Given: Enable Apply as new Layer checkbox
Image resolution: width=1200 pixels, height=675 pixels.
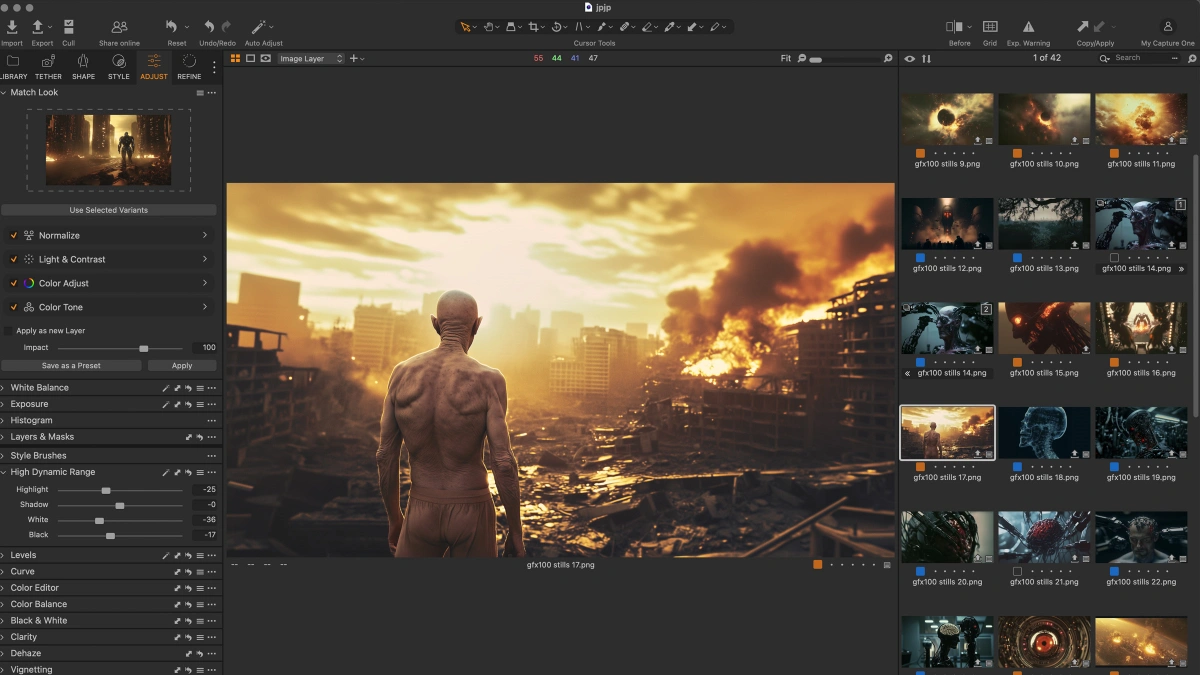Looking at the screenshot, I should coord(9,331).
